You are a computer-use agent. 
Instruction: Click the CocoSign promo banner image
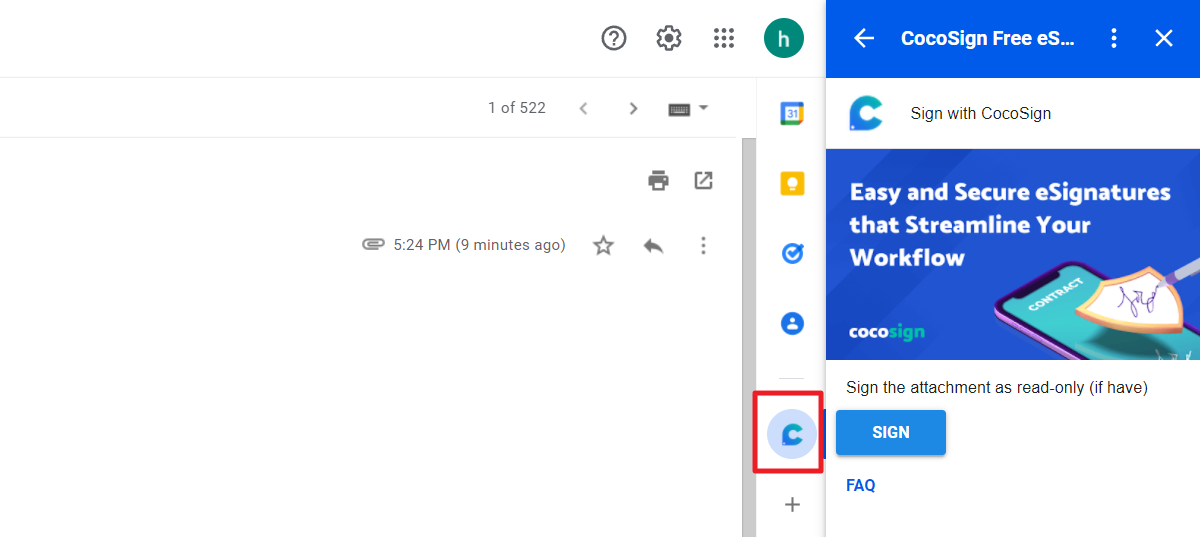pyautogui.click(x=1013, y=254)
